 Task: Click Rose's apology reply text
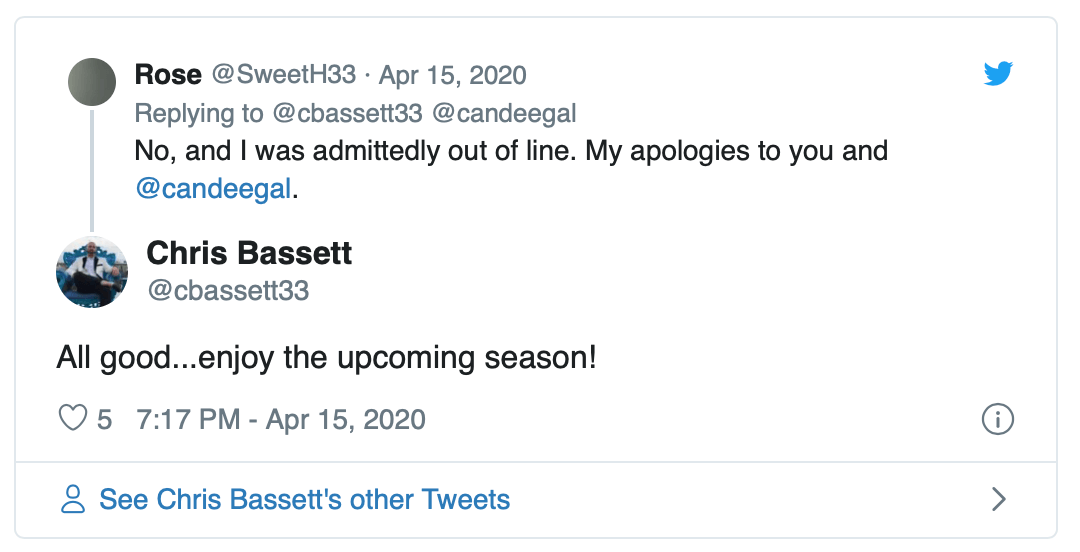tap(510, 152)
